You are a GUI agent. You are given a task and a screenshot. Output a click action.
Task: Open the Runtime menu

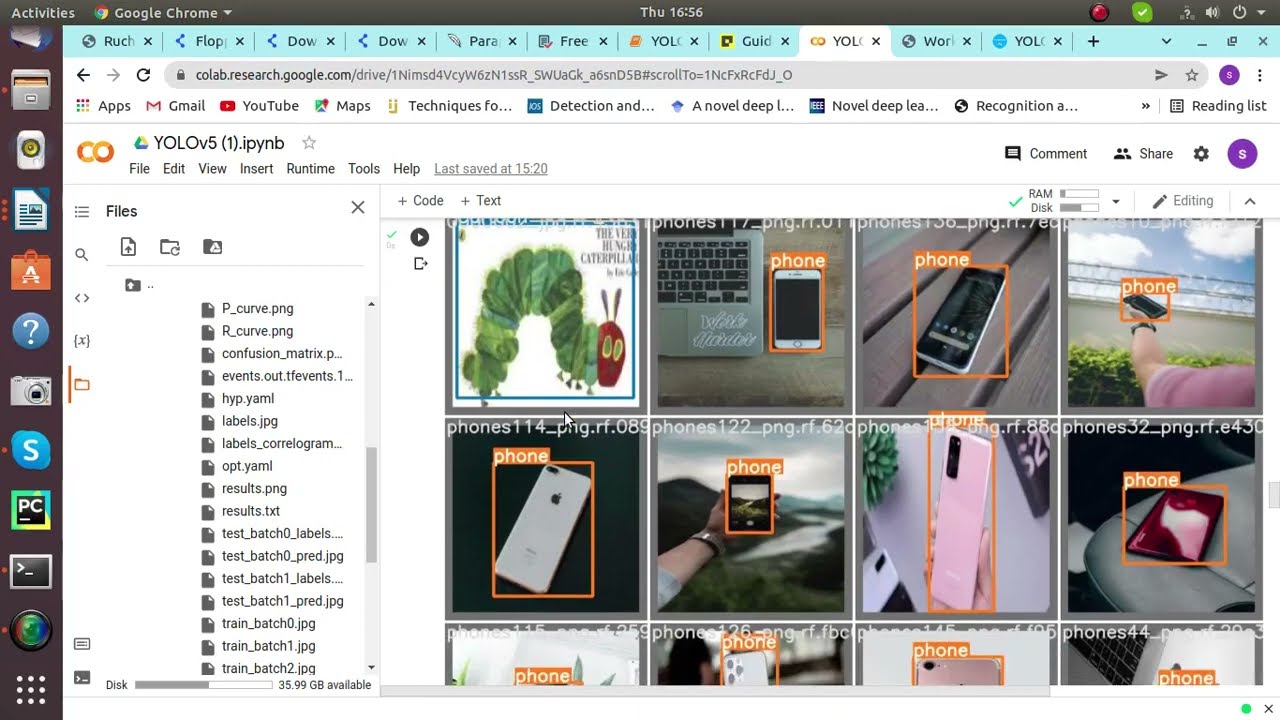[310, 169]
